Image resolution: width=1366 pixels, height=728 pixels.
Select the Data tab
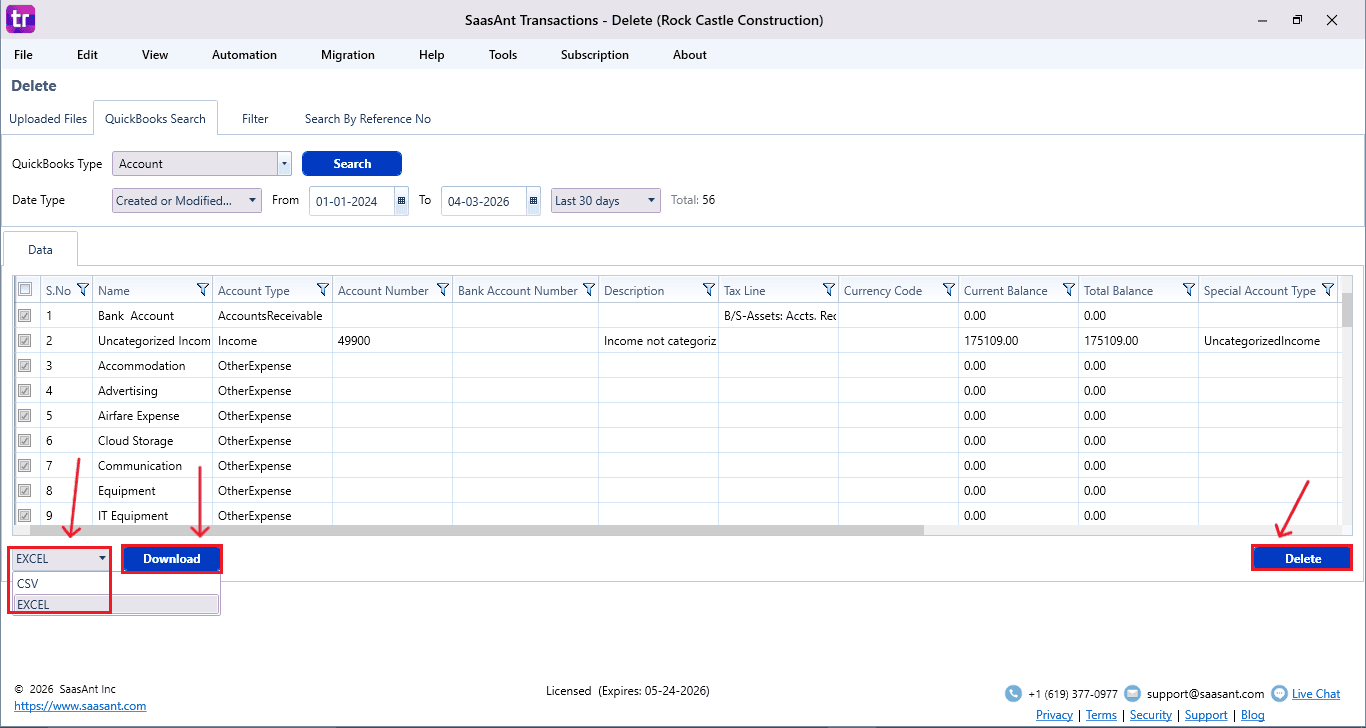40,250
